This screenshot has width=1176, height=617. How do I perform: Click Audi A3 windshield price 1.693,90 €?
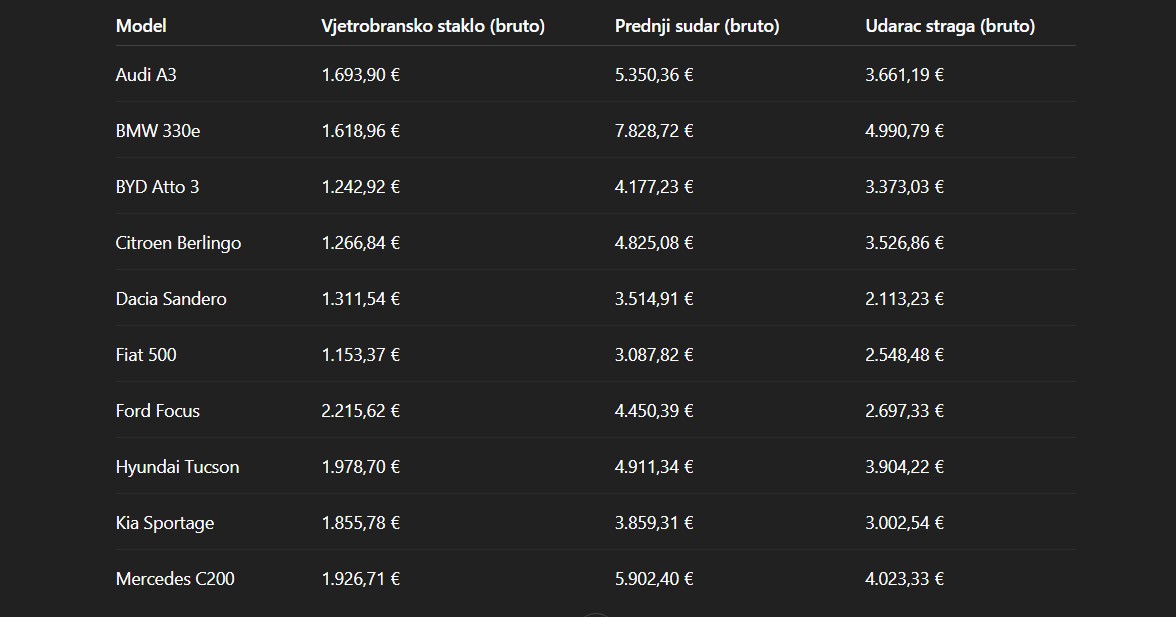(x=361, y=74)
